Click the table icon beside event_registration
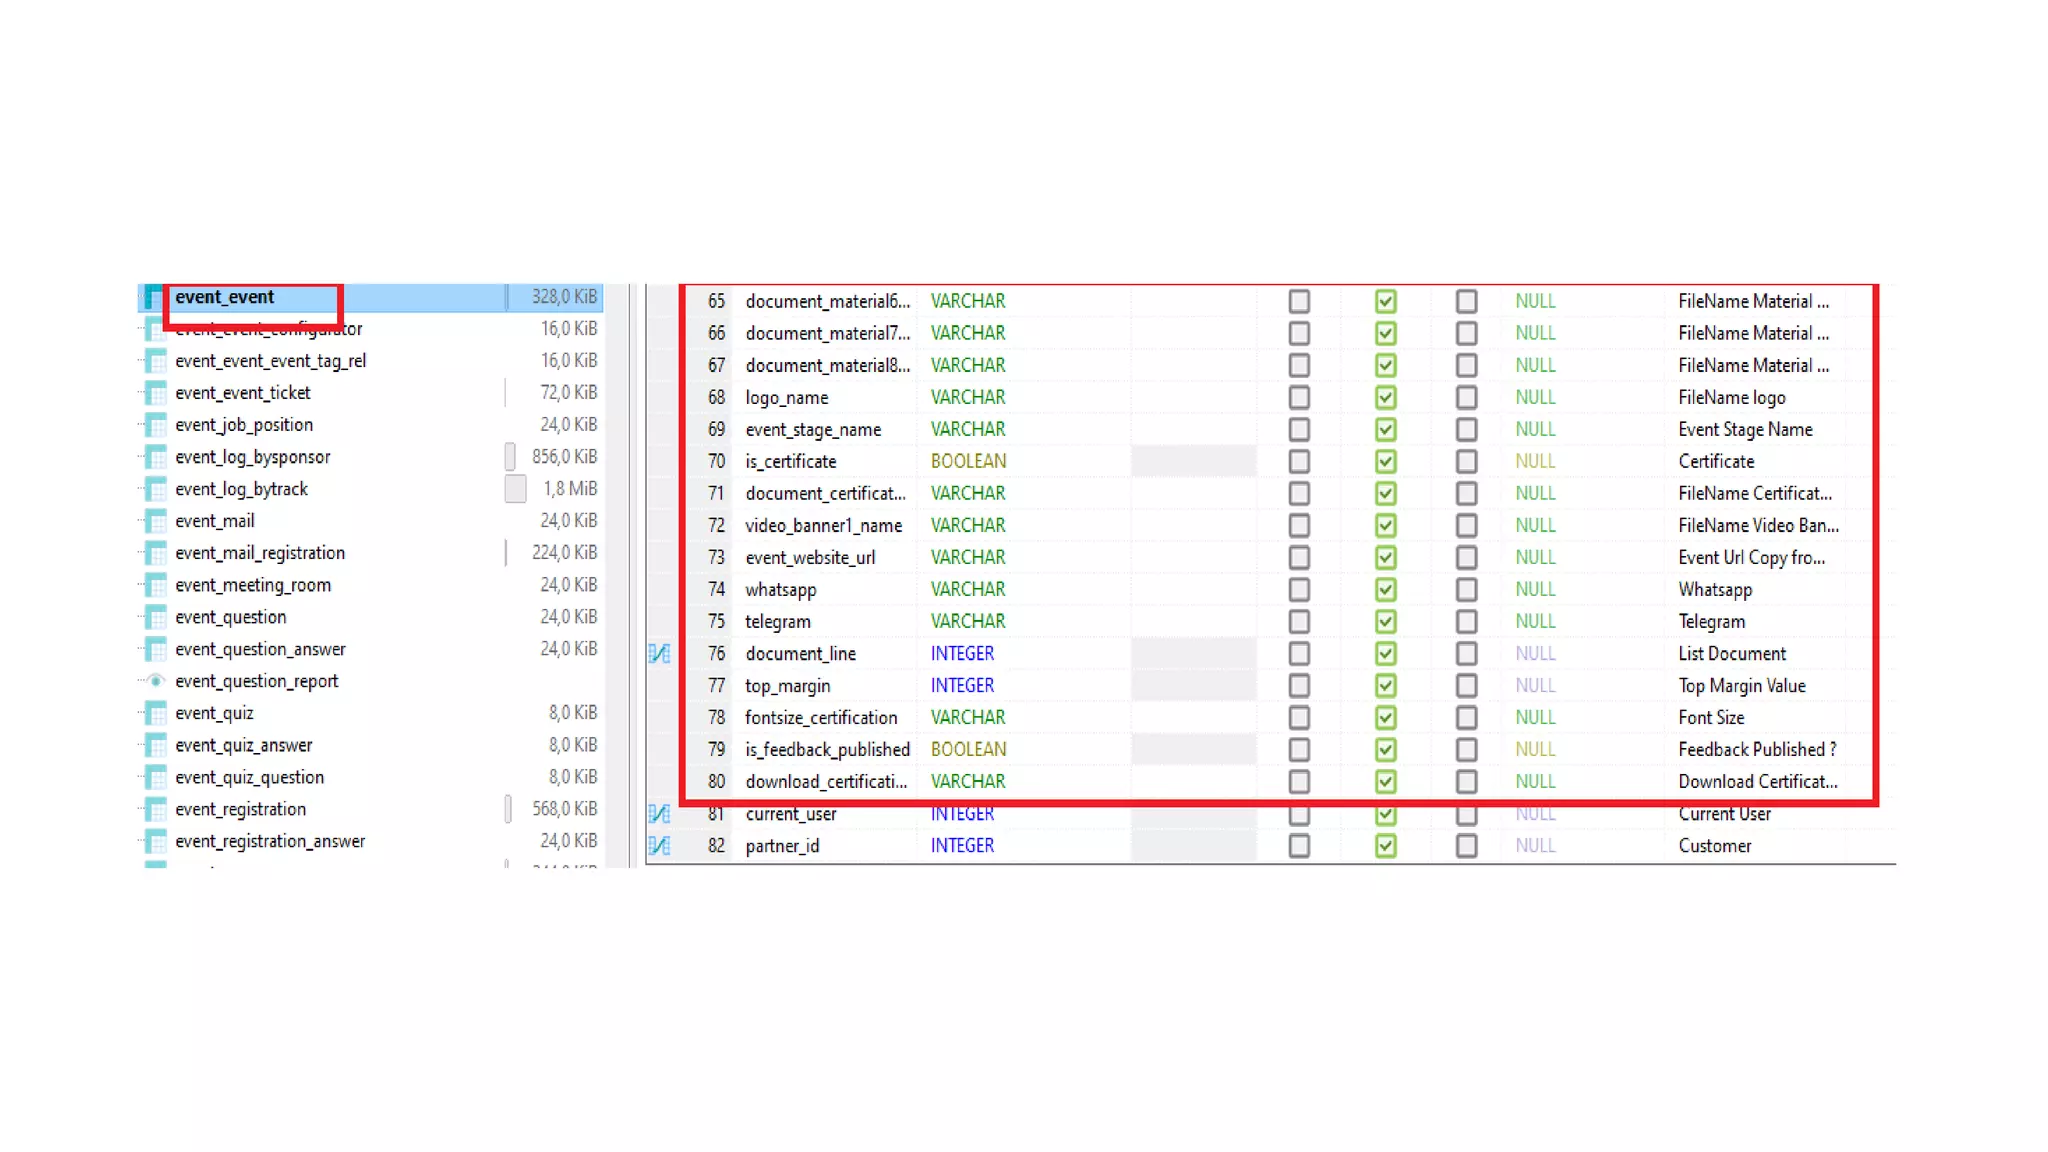 (156, 809)
